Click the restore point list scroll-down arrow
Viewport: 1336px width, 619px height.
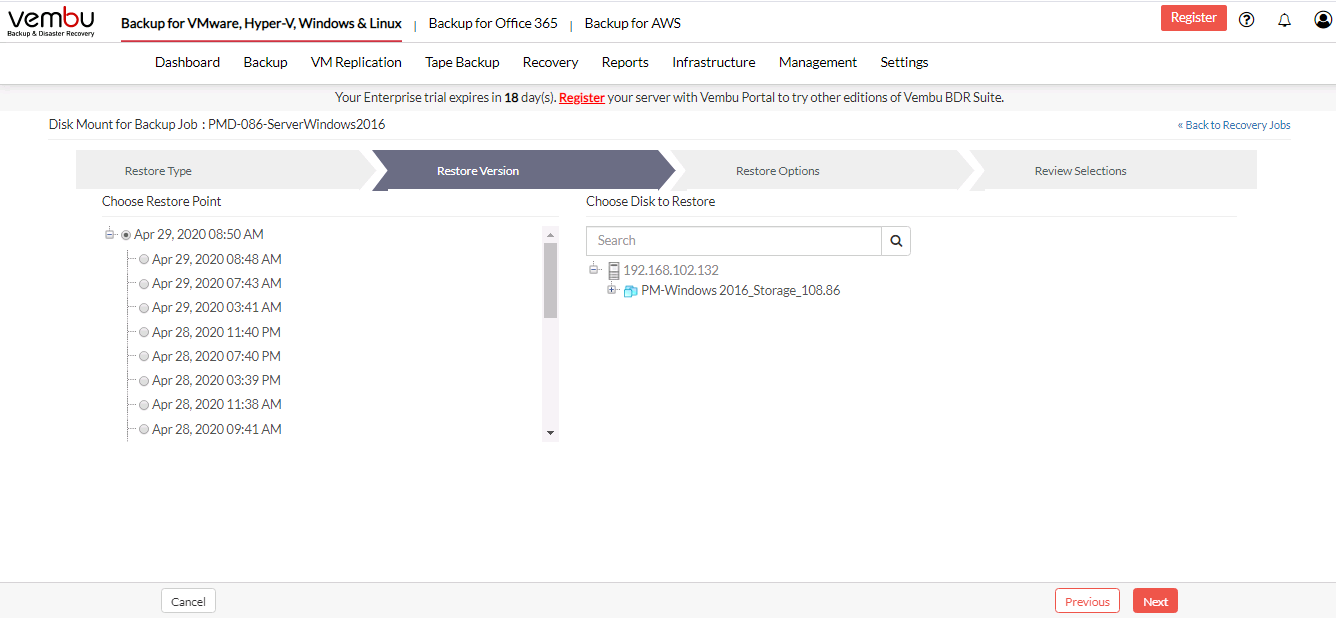tap(550, 433)
